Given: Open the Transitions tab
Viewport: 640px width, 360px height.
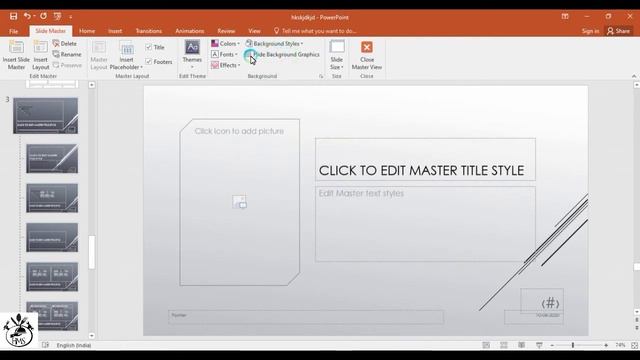Looking at the screenshot, I should (149, 31).
